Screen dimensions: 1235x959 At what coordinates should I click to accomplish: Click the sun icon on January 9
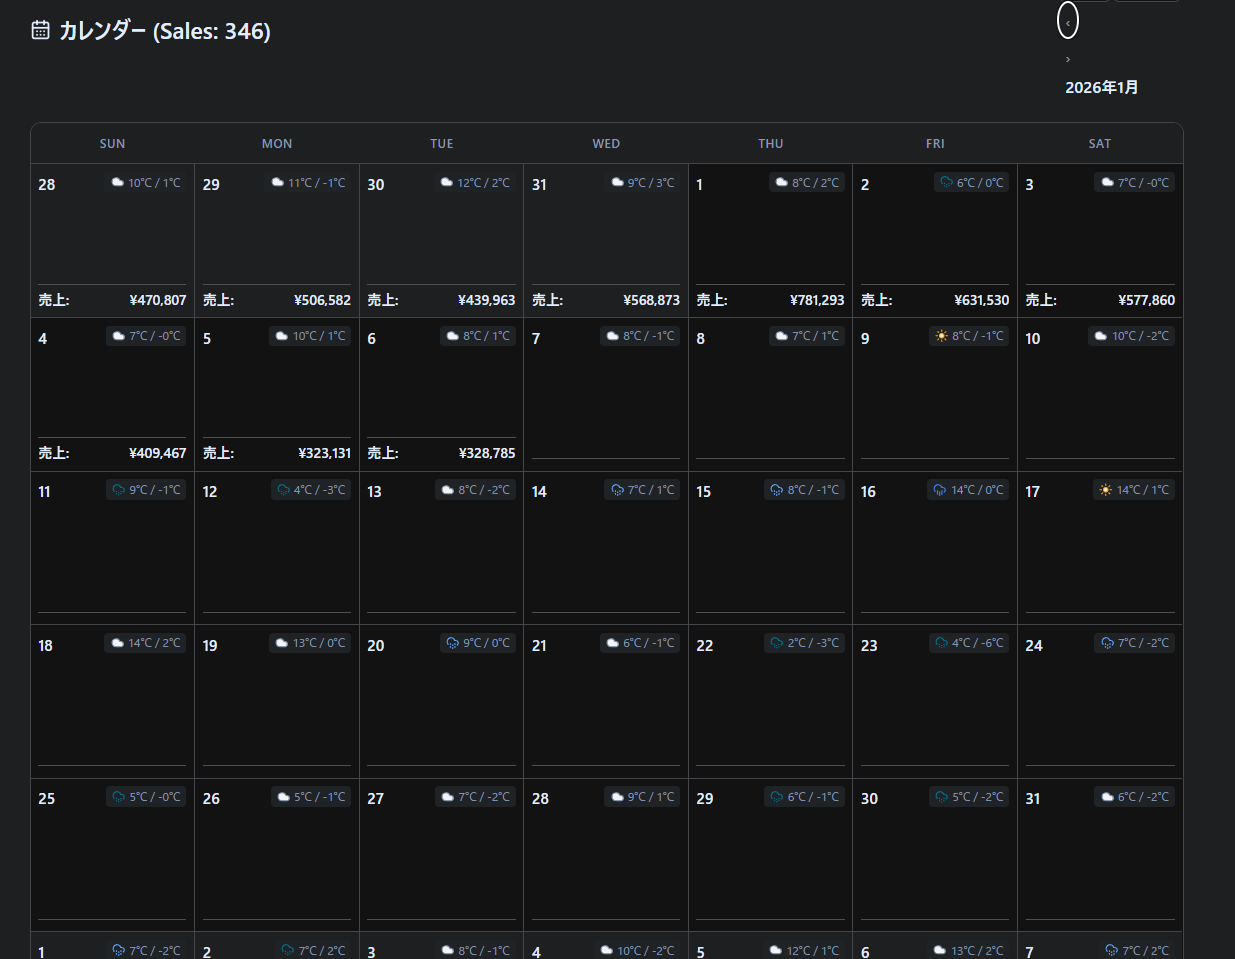pyautogui.click(x=941, y=336)
